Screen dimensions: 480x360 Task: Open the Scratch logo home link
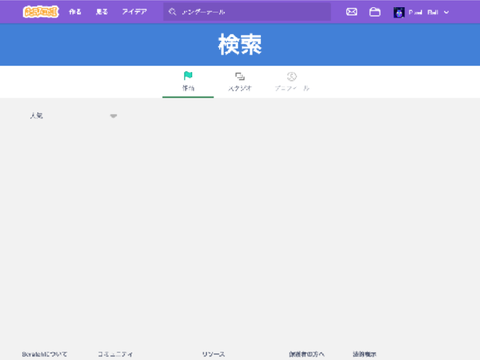(41, 12)
